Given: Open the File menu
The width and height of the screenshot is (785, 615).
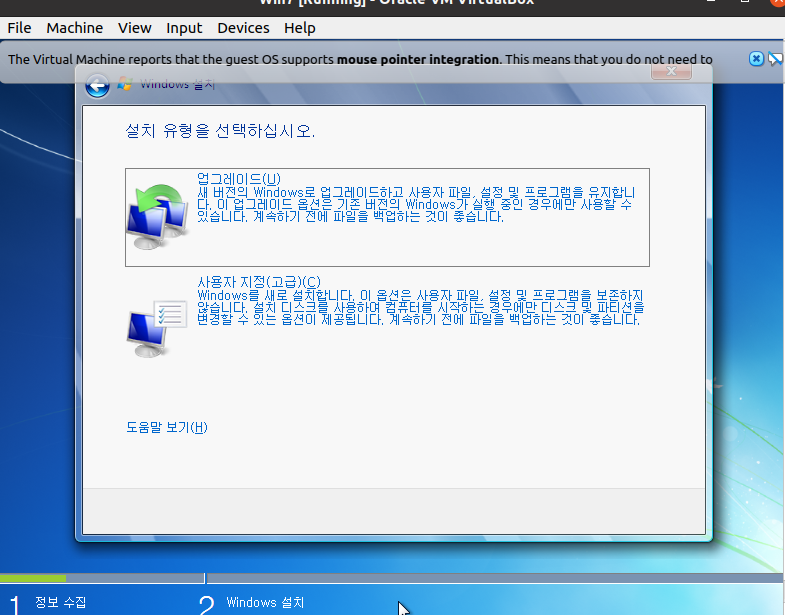Looking at the screenshot, I should point(19,28).
